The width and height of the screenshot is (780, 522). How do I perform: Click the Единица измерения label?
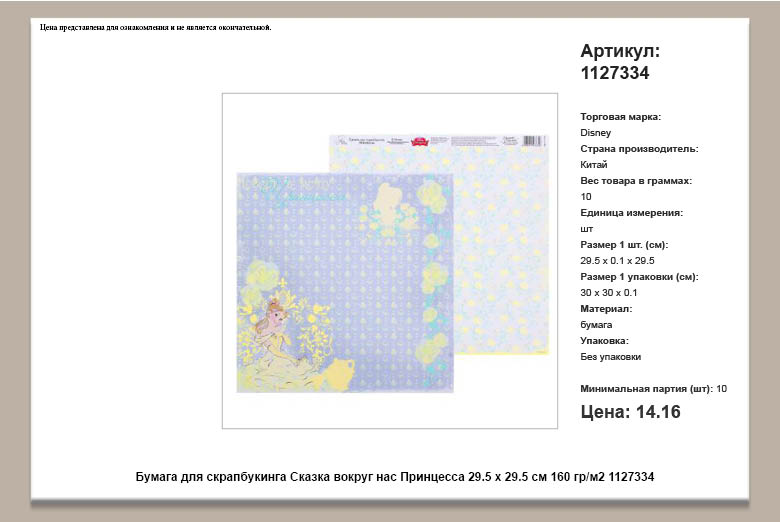click(631, 213)
